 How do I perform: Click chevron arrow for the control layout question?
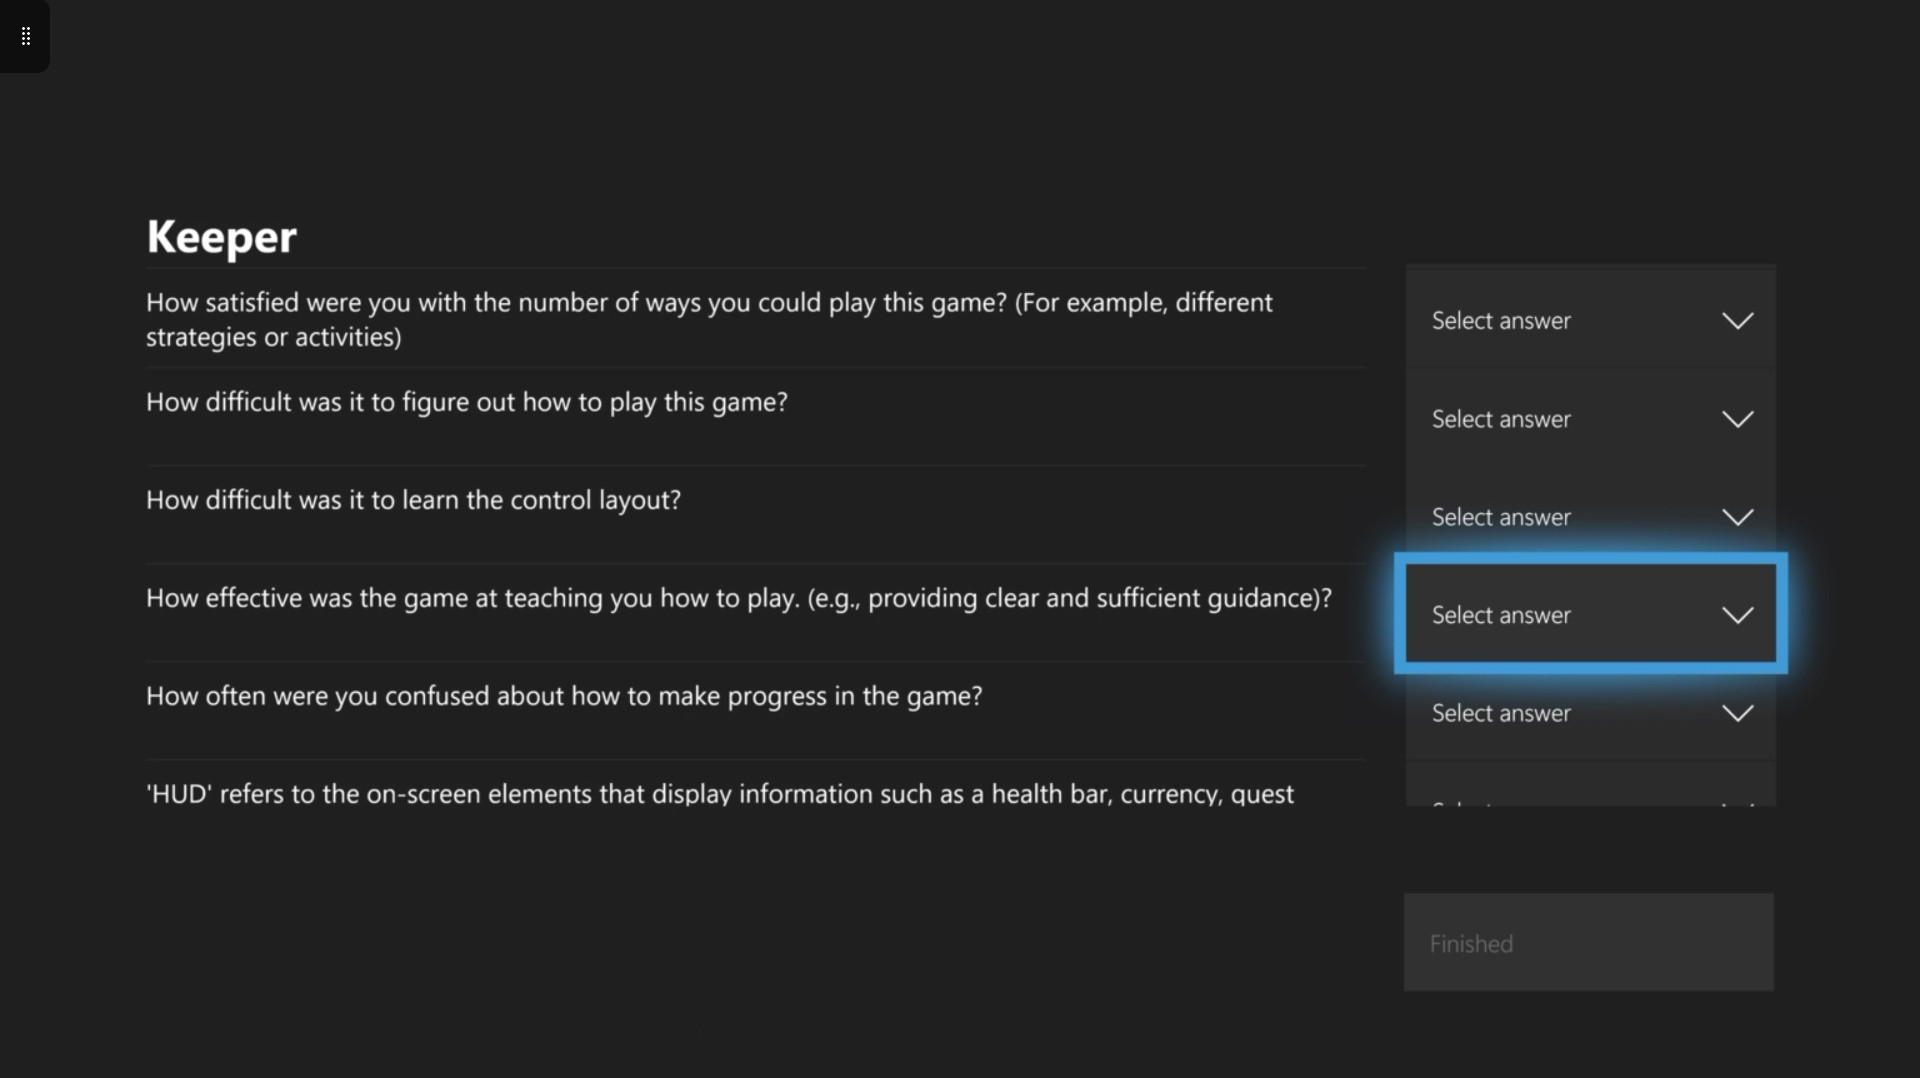tap(1737, 517)
